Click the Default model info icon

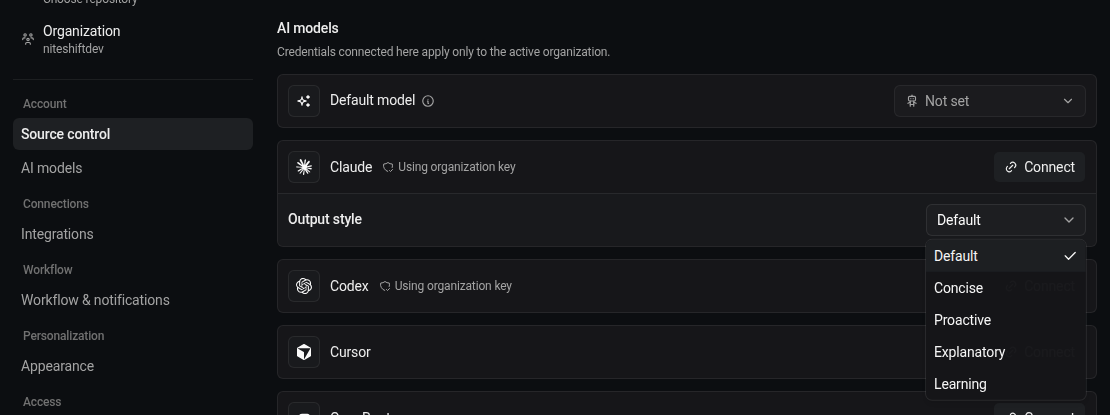point(428,101)
